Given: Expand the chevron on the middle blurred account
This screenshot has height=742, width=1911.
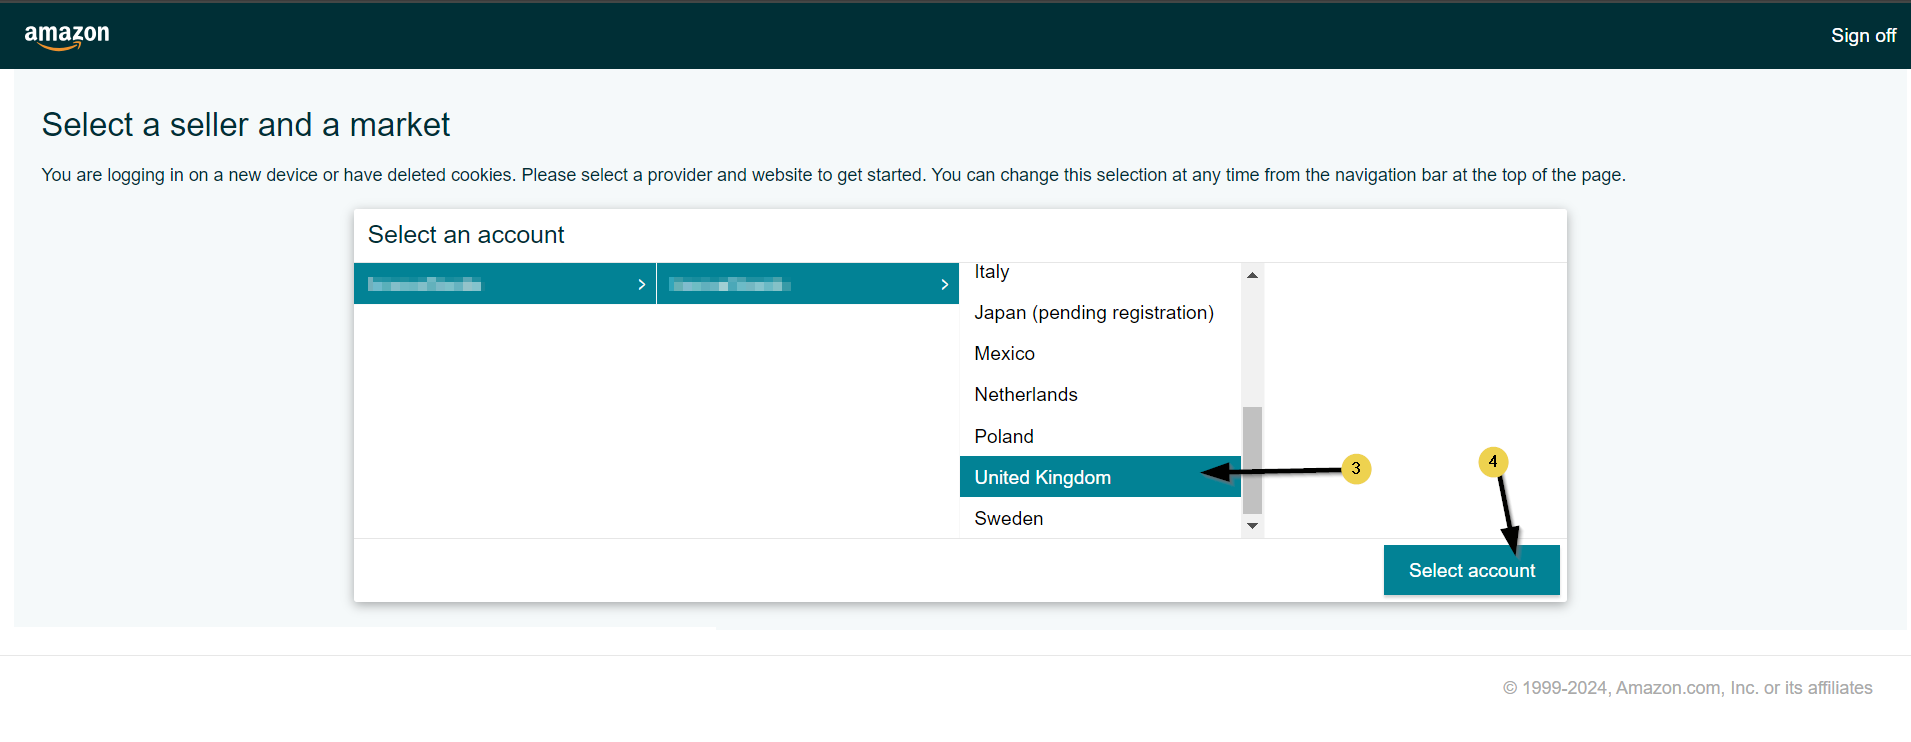Looking at the screenshot, I should coord(944,285).
